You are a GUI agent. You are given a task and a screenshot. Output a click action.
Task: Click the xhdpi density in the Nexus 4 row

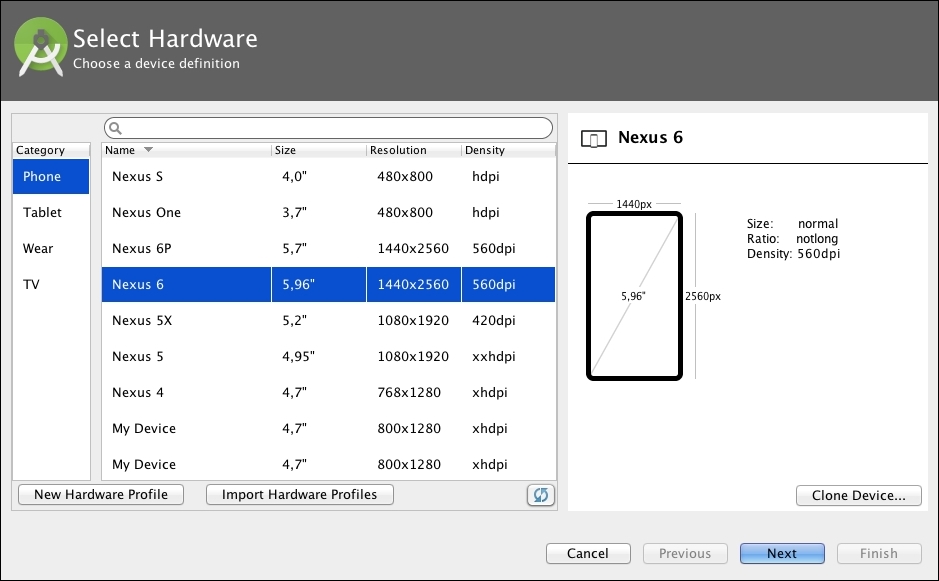tap(490, 392)
